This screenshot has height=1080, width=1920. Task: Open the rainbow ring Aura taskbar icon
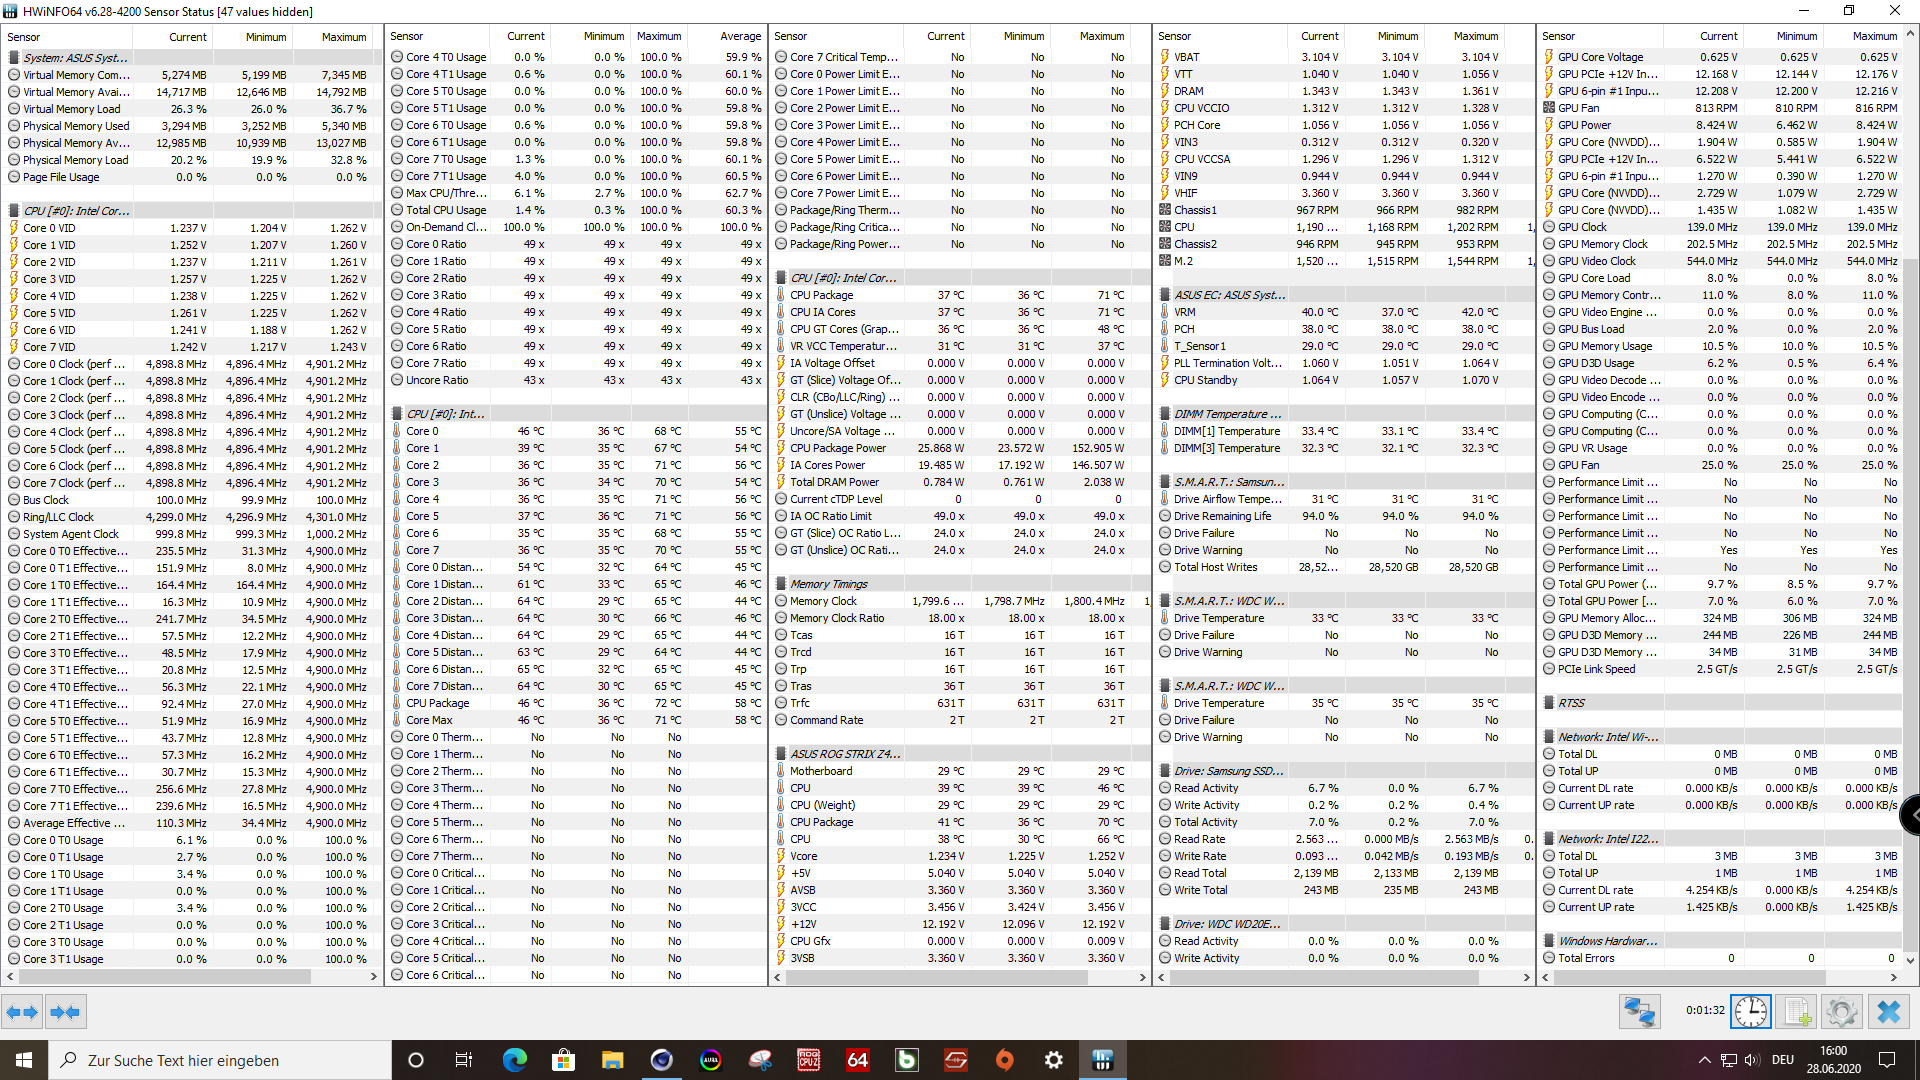coord(710,1060)
